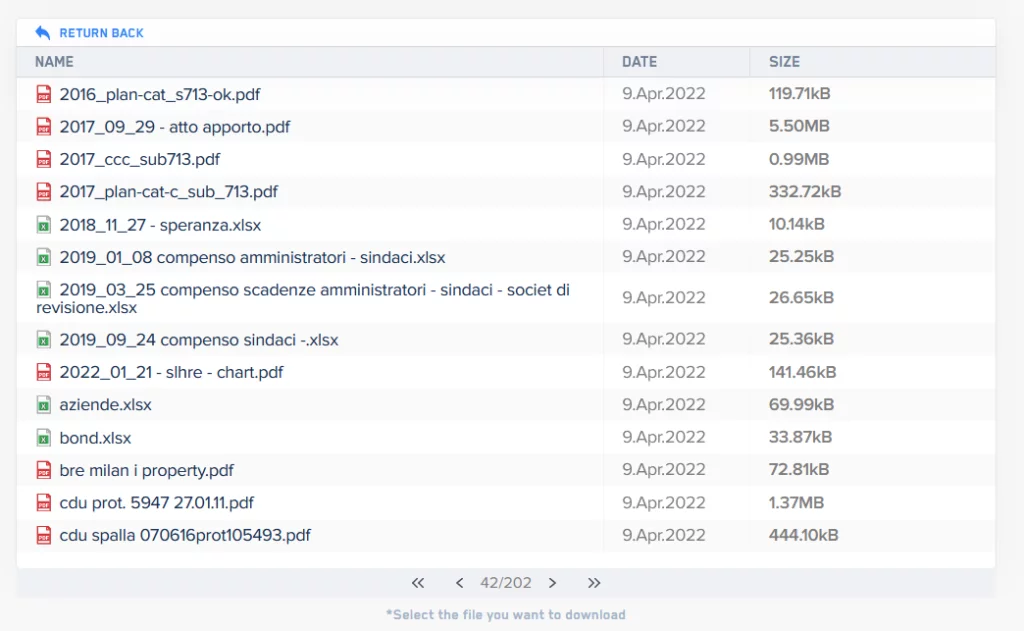
Task: Click the Excel icon next to aziende.xlsx
Action: [43, 405]
